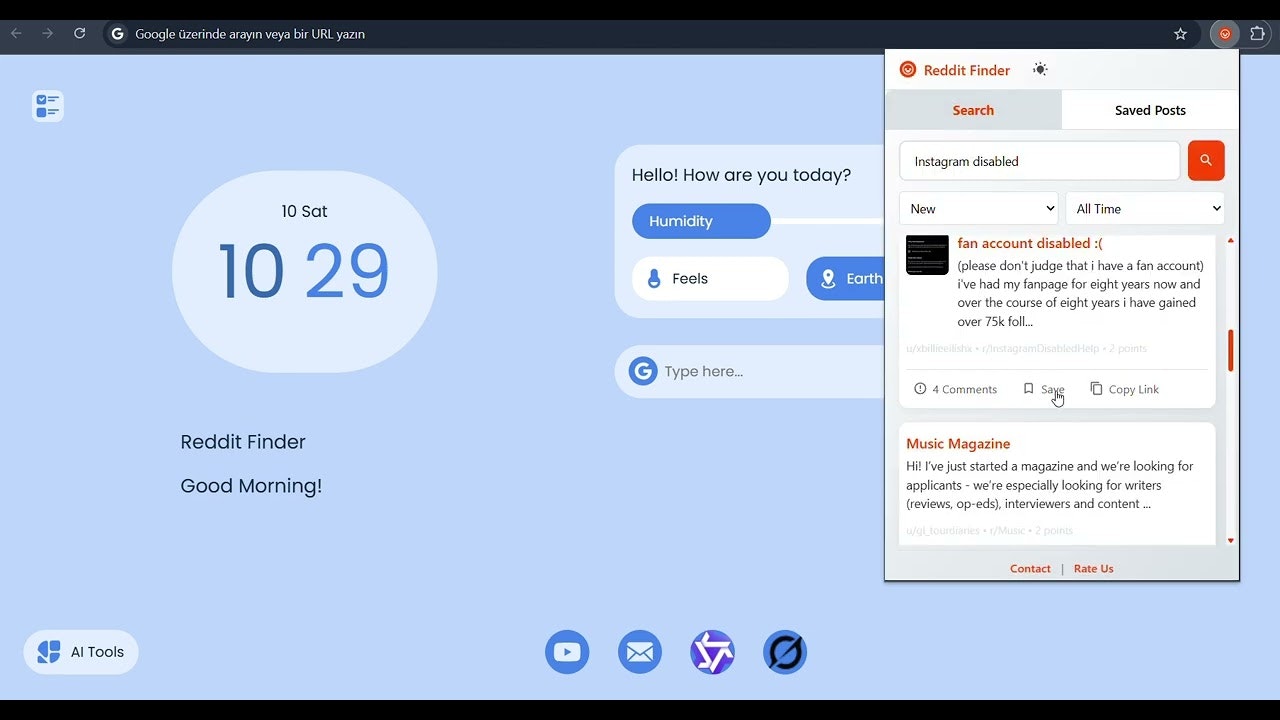Select the Search tab
This screenshot has height=720, width=1280.
973,110
